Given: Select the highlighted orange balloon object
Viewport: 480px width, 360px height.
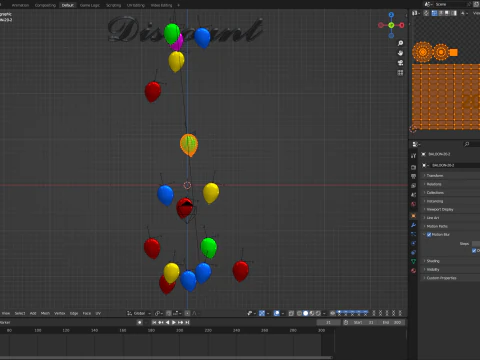Looking at the screenshot, I should [x=189, y=145].
